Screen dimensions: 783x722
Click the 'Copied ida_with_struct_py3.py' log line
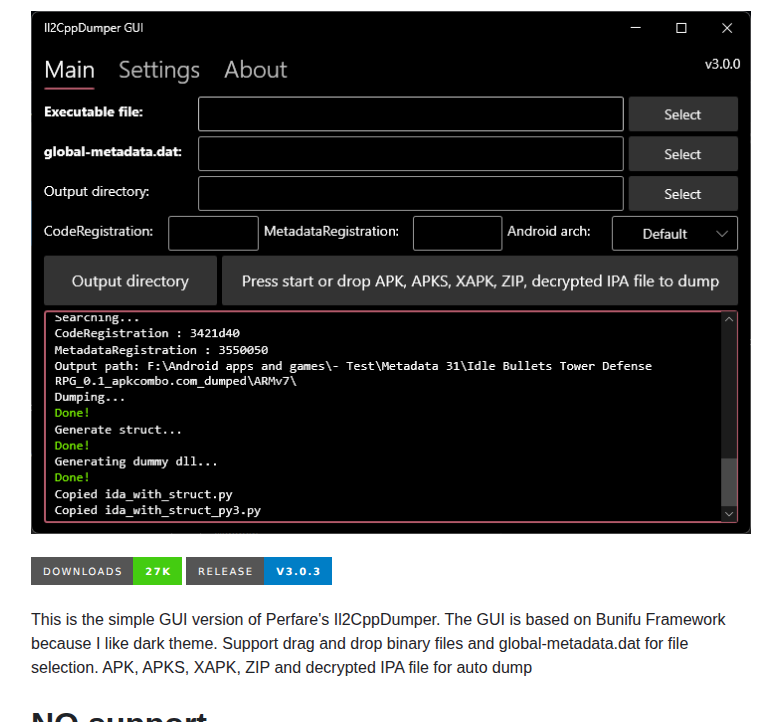pyautogui.click(x=157, y=510)
